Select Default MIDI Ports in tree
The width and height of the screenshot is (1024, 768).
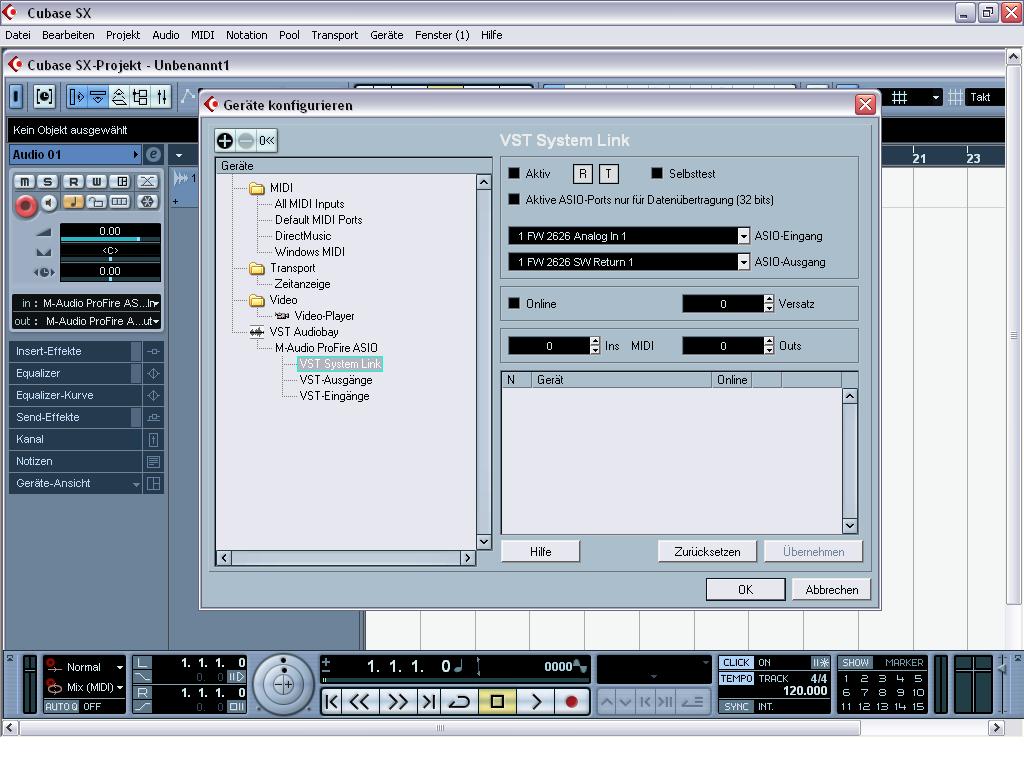coord(318,220)
